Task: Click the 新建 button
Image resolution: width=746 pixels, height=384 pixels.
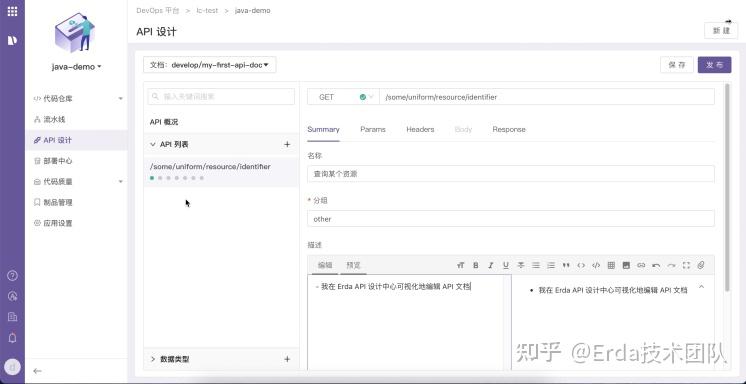Action: 721,30
